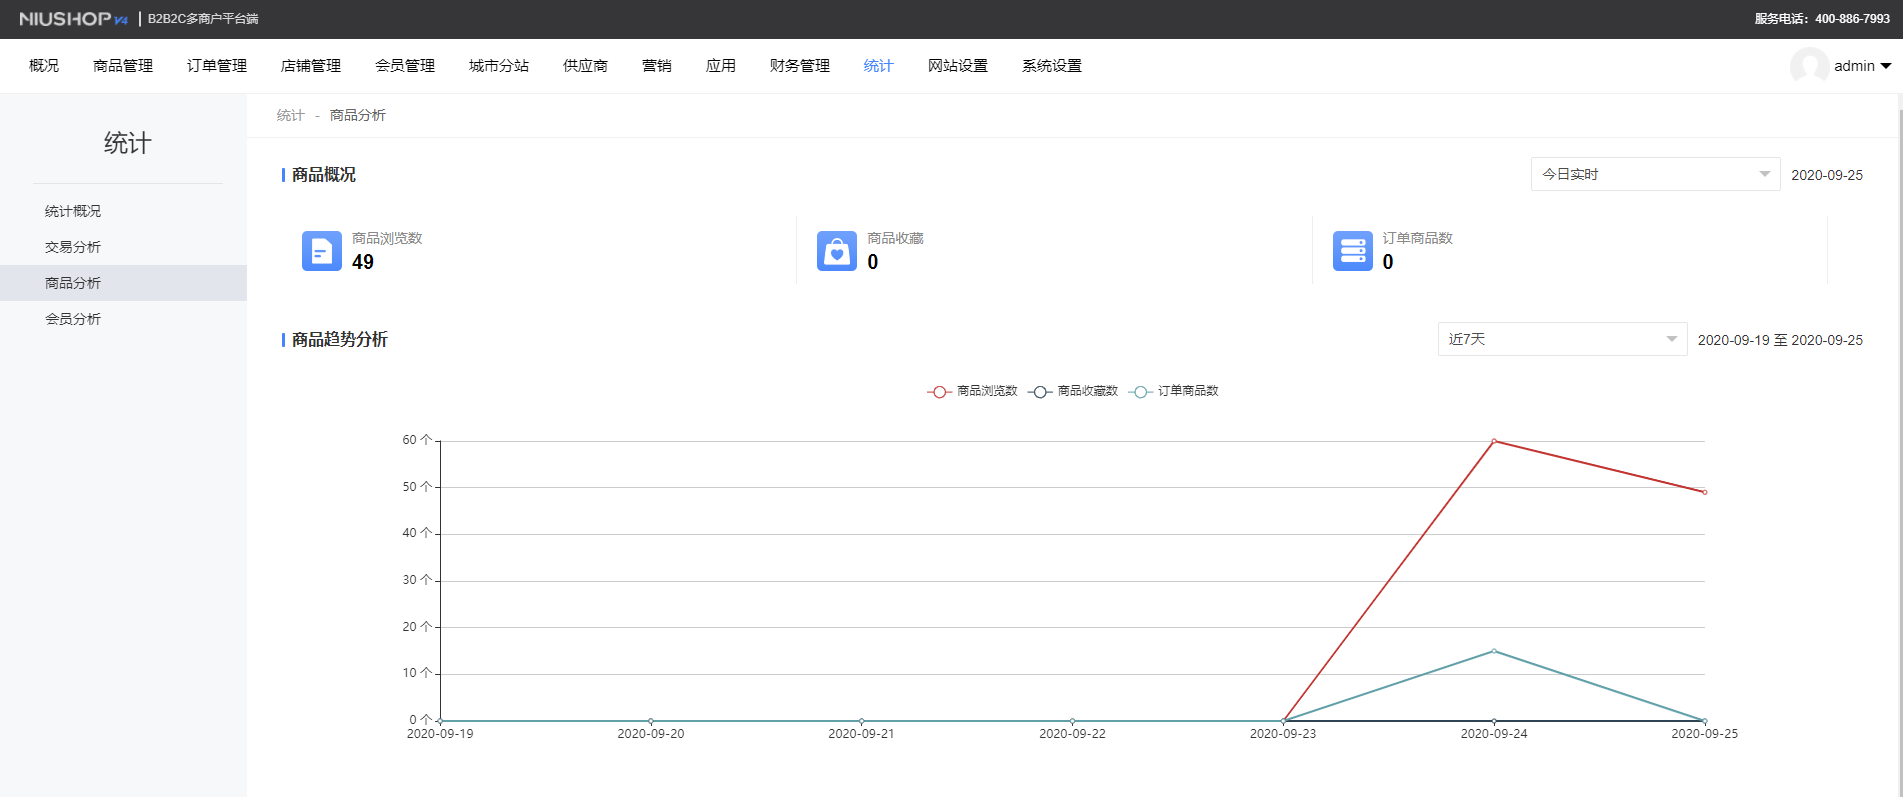The image size is (1903, 797).
Task: Click the 2020-09-19 axis label
Action: (440, 734)
